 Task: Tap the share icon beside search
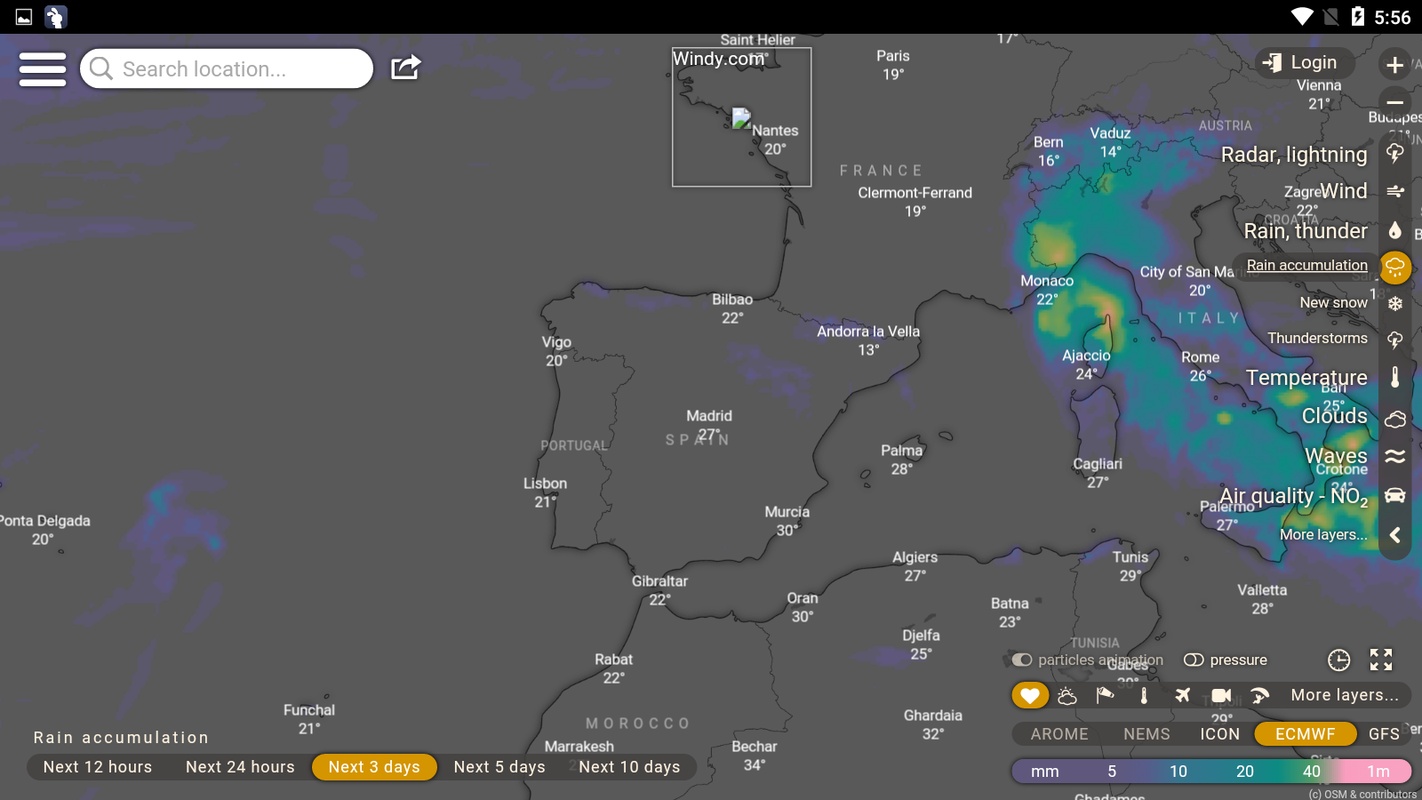click(405, 68)
